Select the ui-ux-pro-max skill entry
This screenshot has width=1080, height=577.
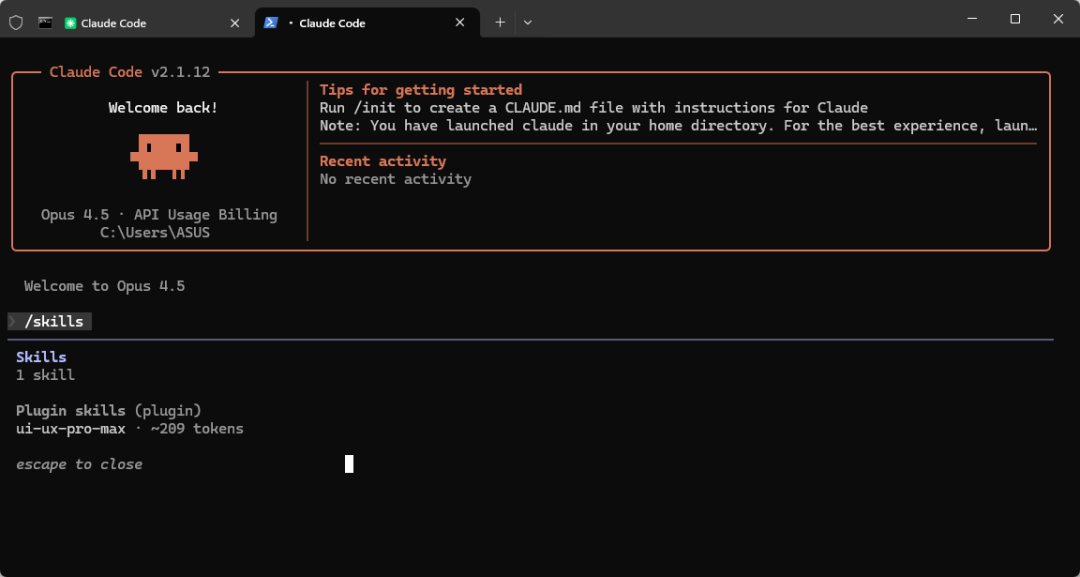pos(129,429)
